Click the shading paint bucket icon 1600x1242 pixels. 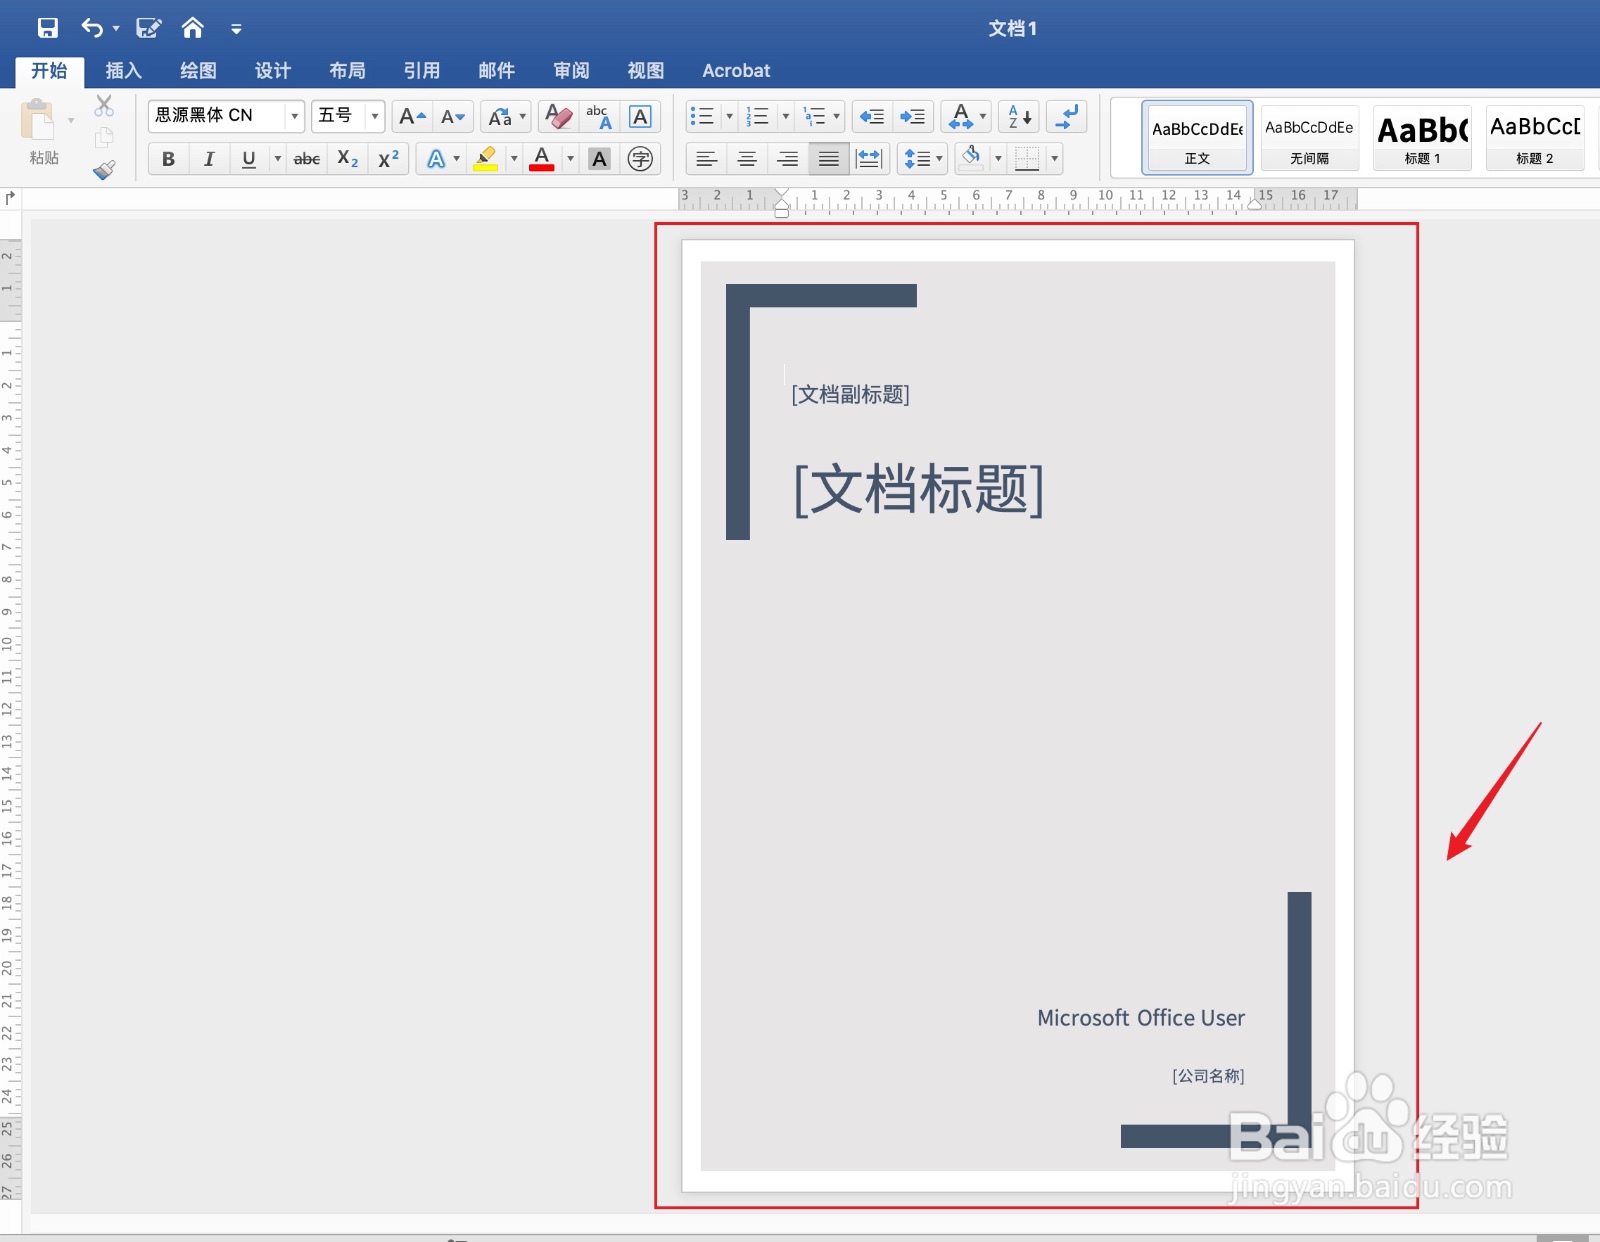pos(971,156)
